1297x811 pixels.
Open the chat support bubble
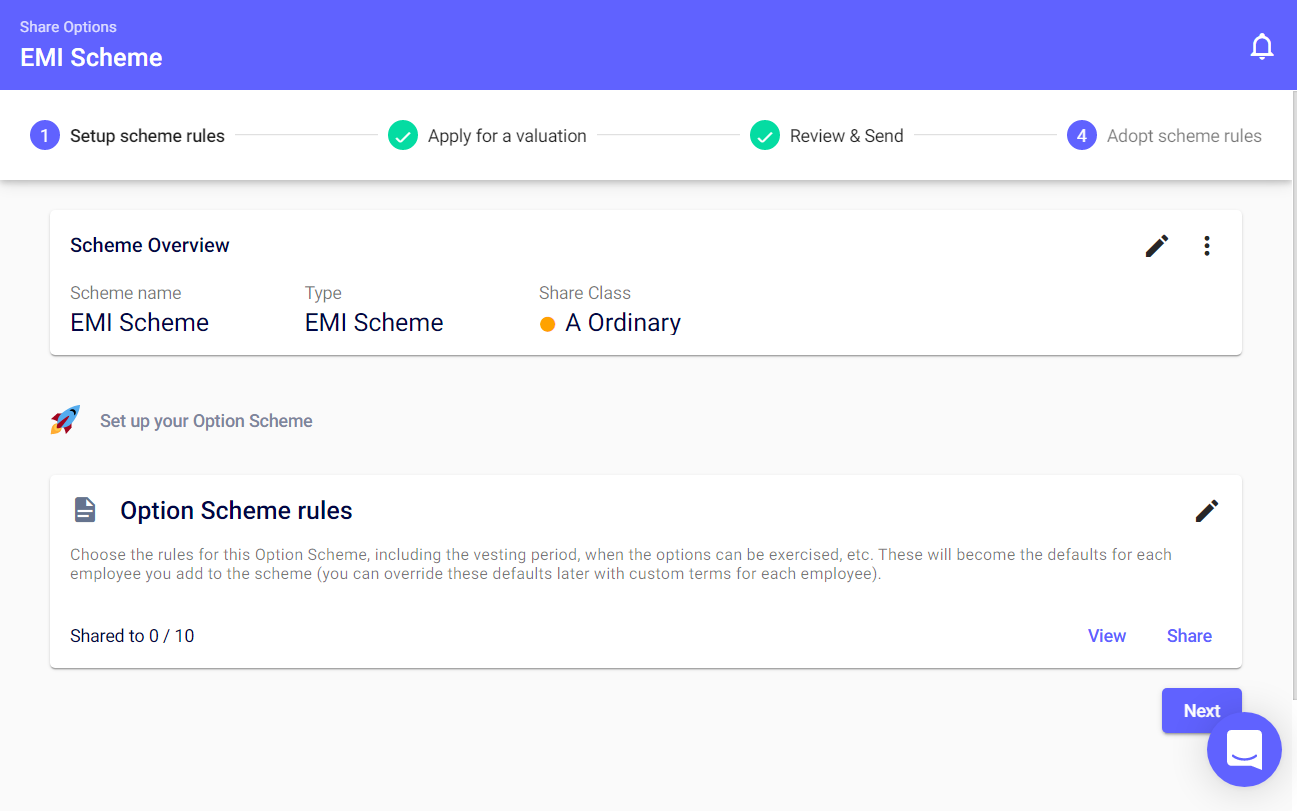pyautogui.click(x=1244, y=749)
